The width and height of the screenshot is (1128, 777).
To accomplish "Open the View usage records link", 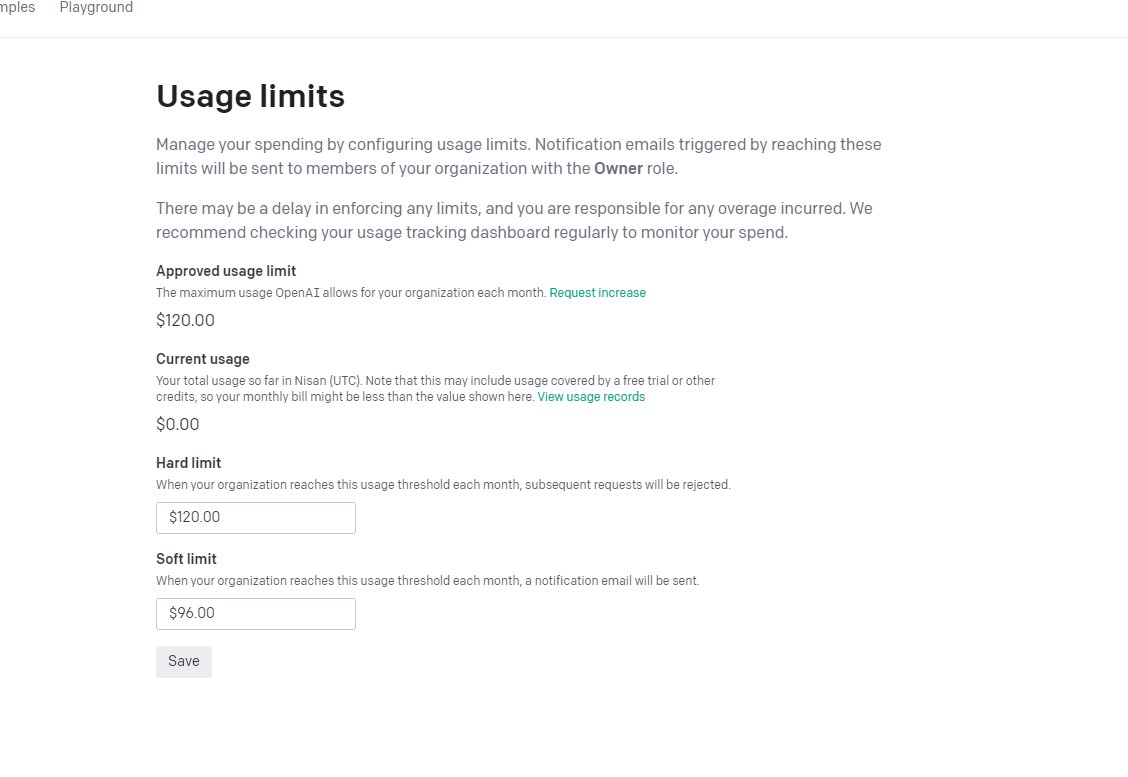I will pyautogui.click(x=591, y=397).
